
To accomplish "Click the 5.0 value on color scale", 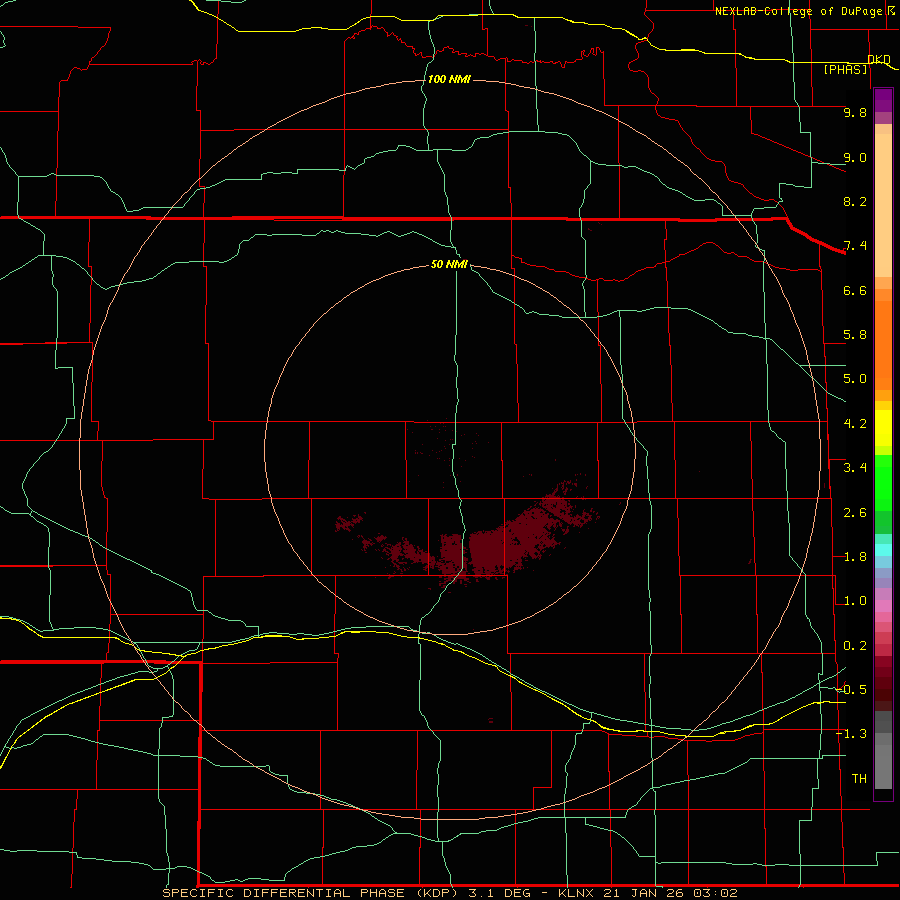I will 855,379.
